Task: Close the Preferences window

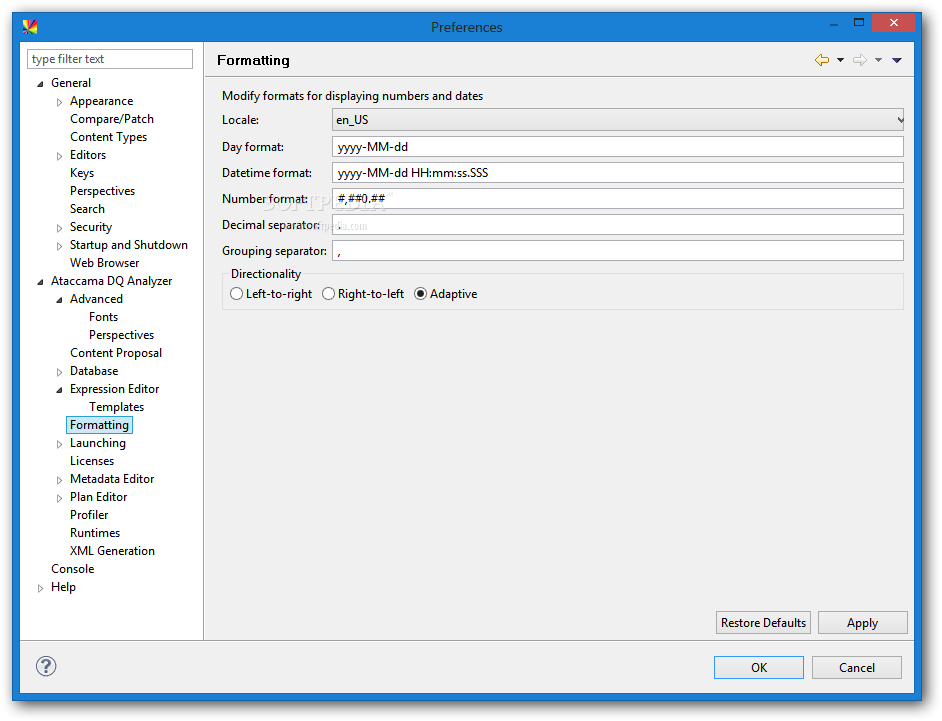Action: [x=893, y=23]
